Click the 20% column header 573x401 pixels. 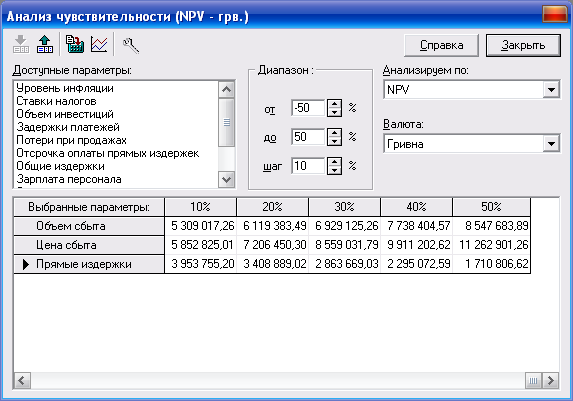pos(273,207)
